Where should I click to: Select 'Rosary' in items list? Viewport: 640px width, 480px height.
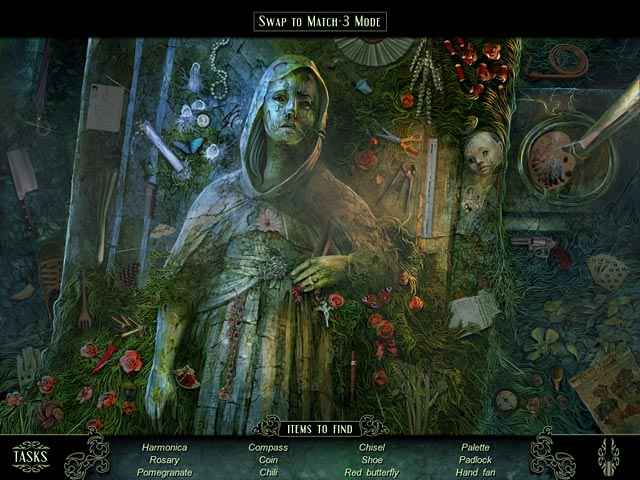164,460
